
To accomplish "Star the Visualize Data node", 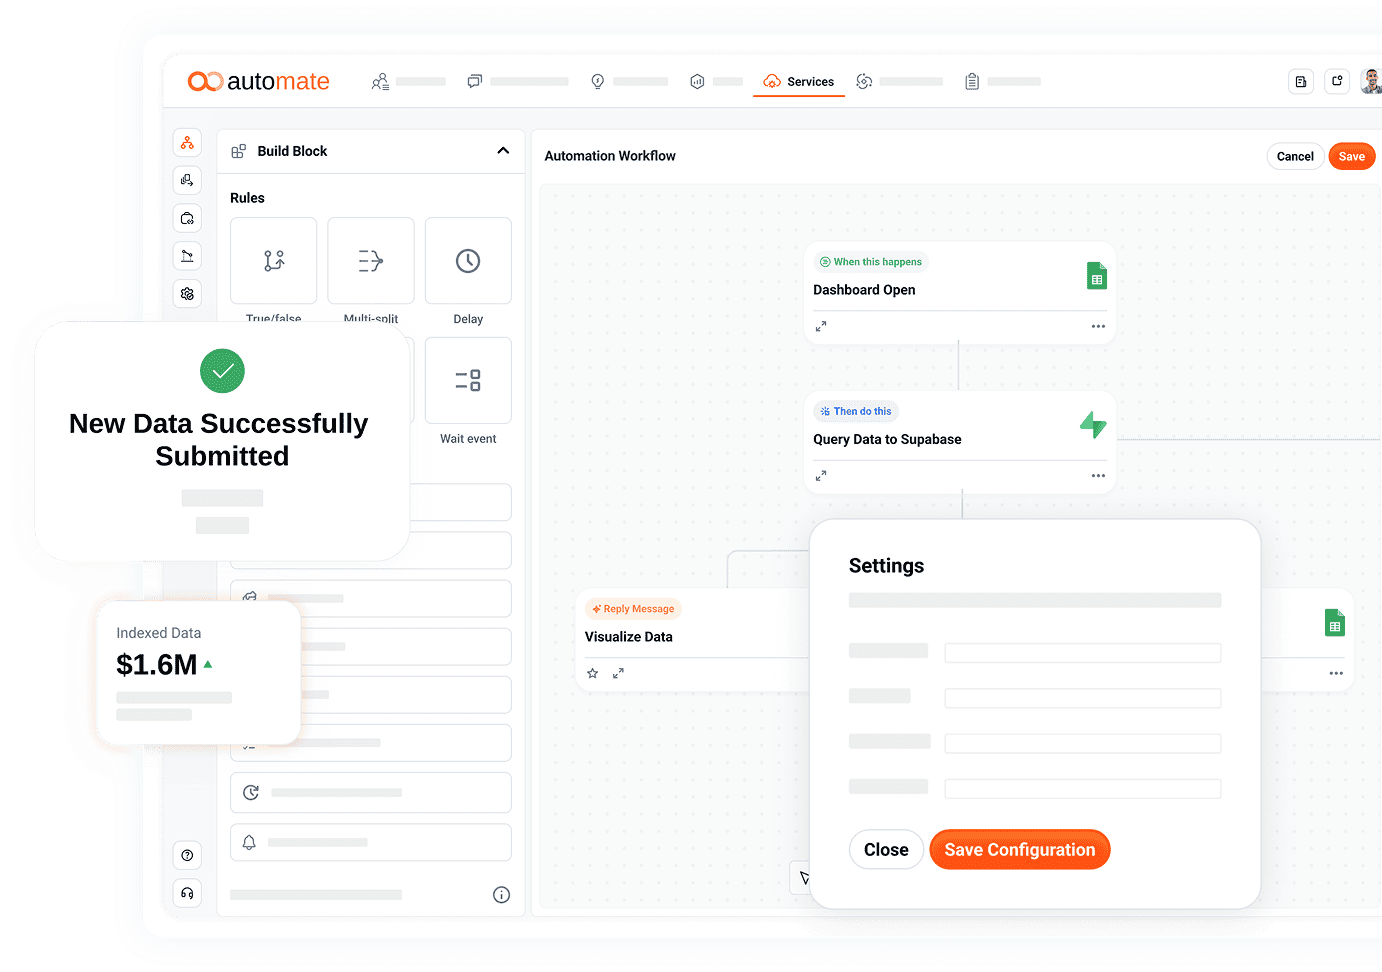I will (592, 674).
